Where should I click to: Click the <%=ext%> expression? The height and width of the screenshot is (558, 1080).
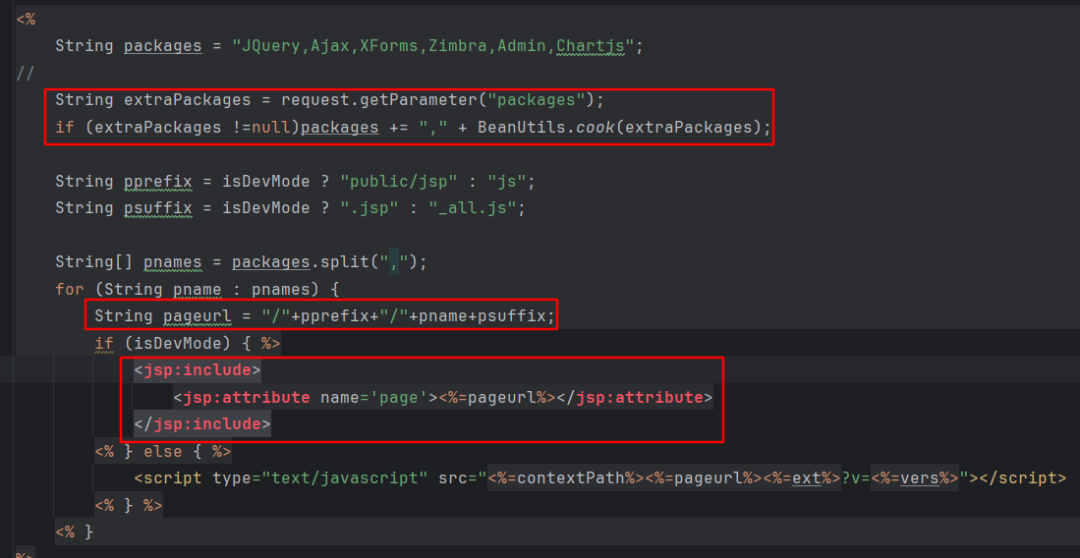[x=802, y=477]
